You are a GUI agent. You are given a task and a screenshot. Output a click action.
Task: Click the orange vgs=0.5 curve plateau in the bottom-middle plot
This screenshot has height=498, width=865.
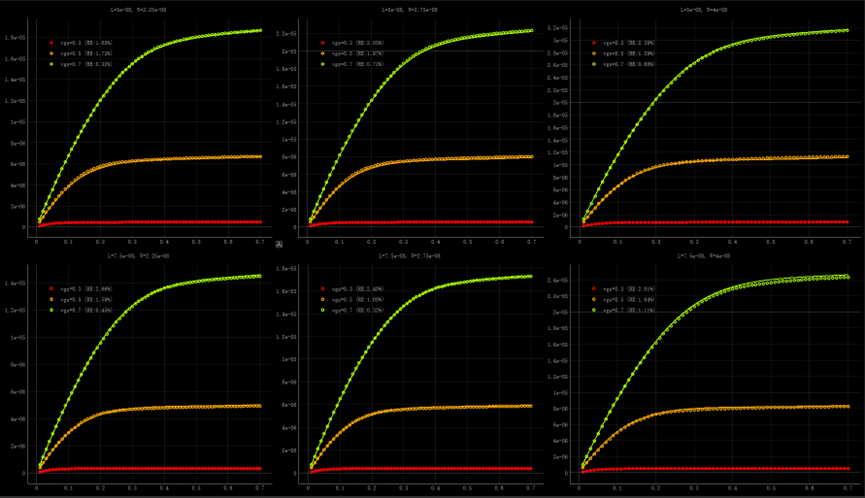coord(450,407)
